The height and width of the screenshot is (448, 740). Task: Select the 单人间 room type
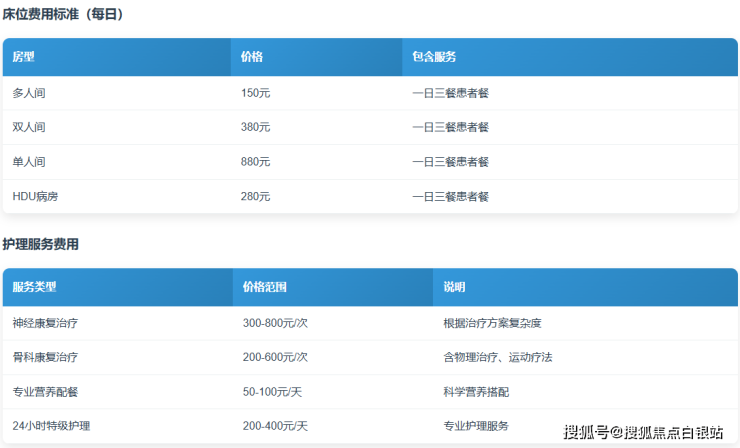click(x=29, y=161)
